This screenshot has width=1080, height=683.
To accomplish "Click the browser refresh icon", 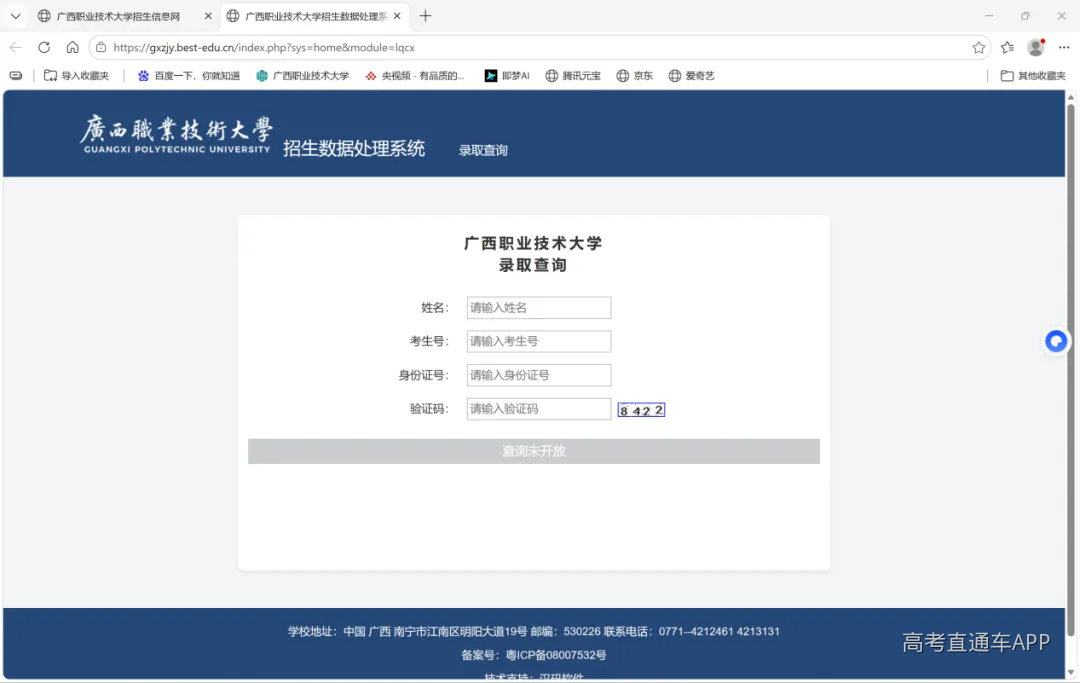I will (44, 48).
